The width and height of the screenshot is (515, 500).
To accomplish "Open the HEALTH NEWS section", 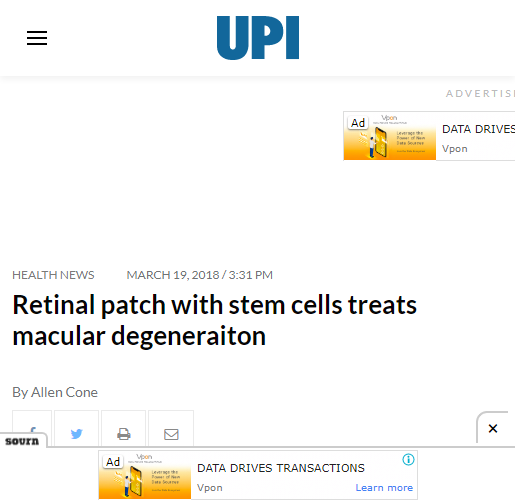I will coord(53,275).
